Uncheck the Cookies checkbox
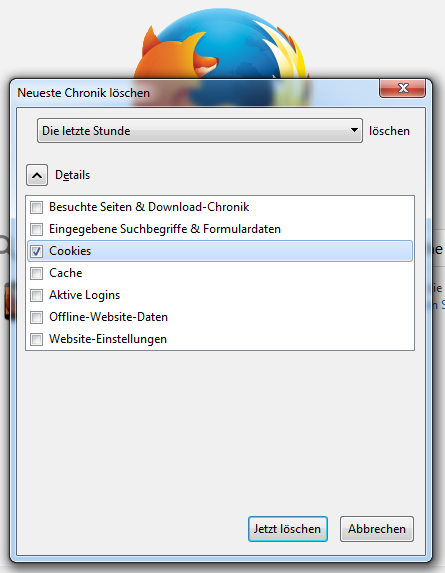 pyautogui.click(x=37, y=251)
